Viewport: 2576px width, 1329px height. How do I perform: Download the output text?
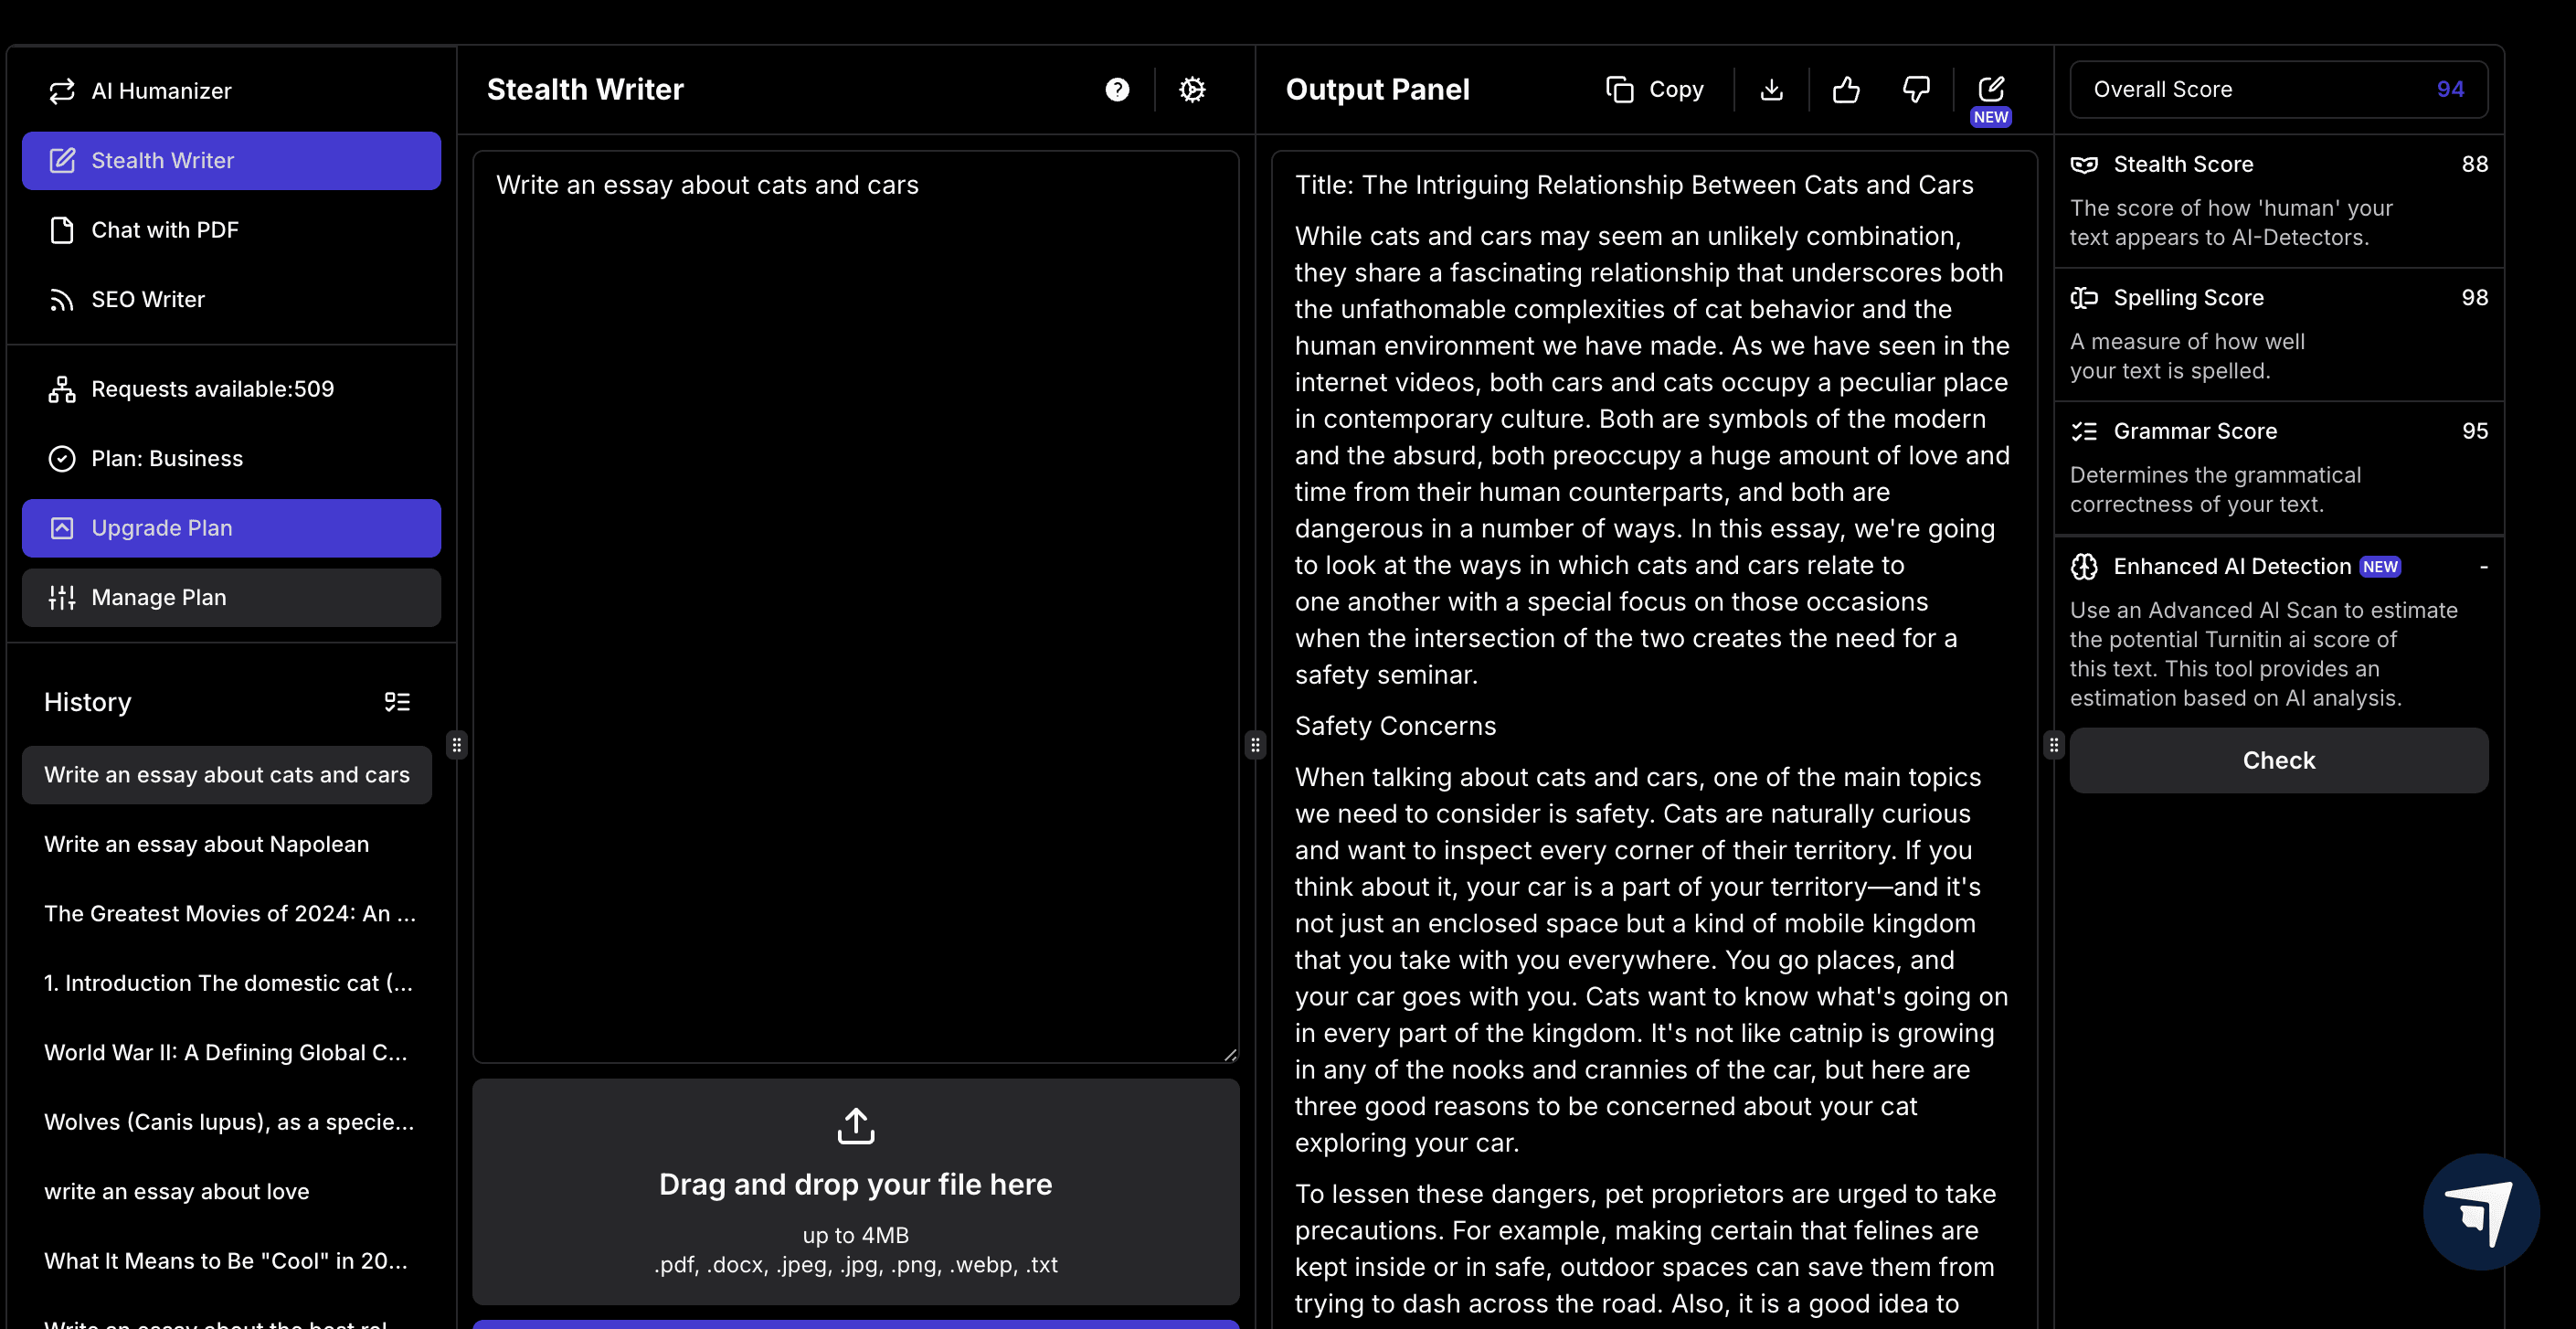coord(1771,90)
